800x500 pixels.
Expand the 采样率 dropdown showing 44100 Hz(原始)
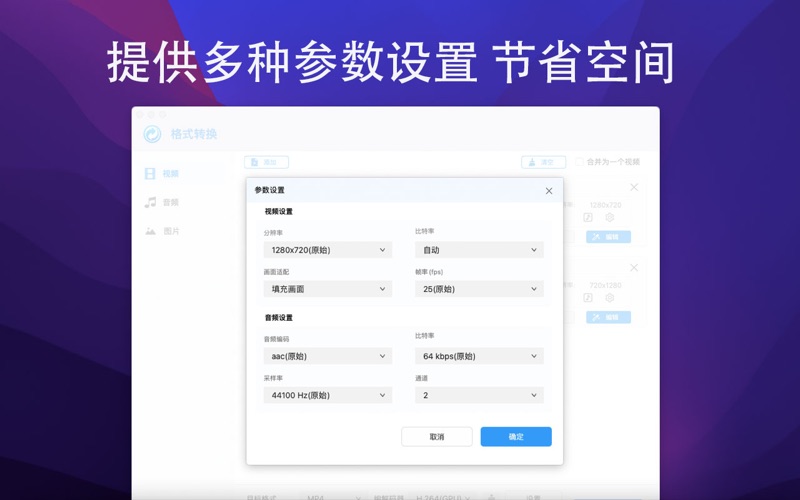tap(328, 395)
